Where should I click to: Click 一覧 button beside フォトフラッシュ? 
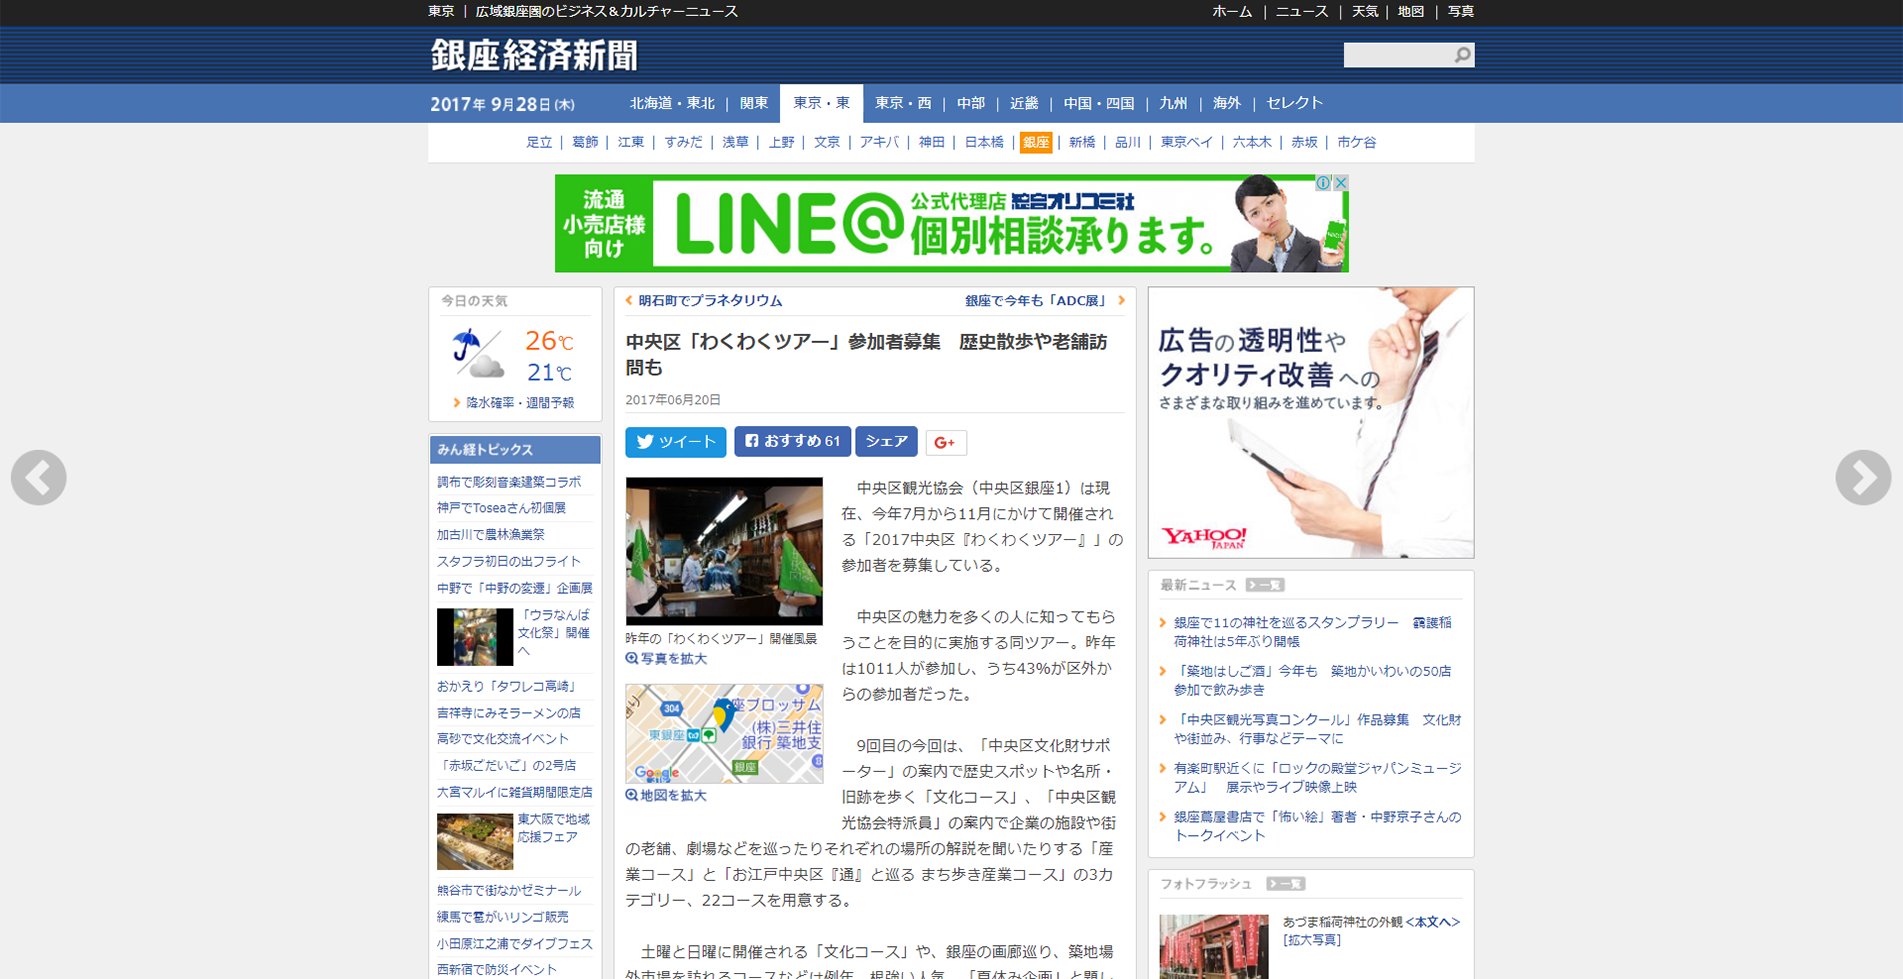1286,884
